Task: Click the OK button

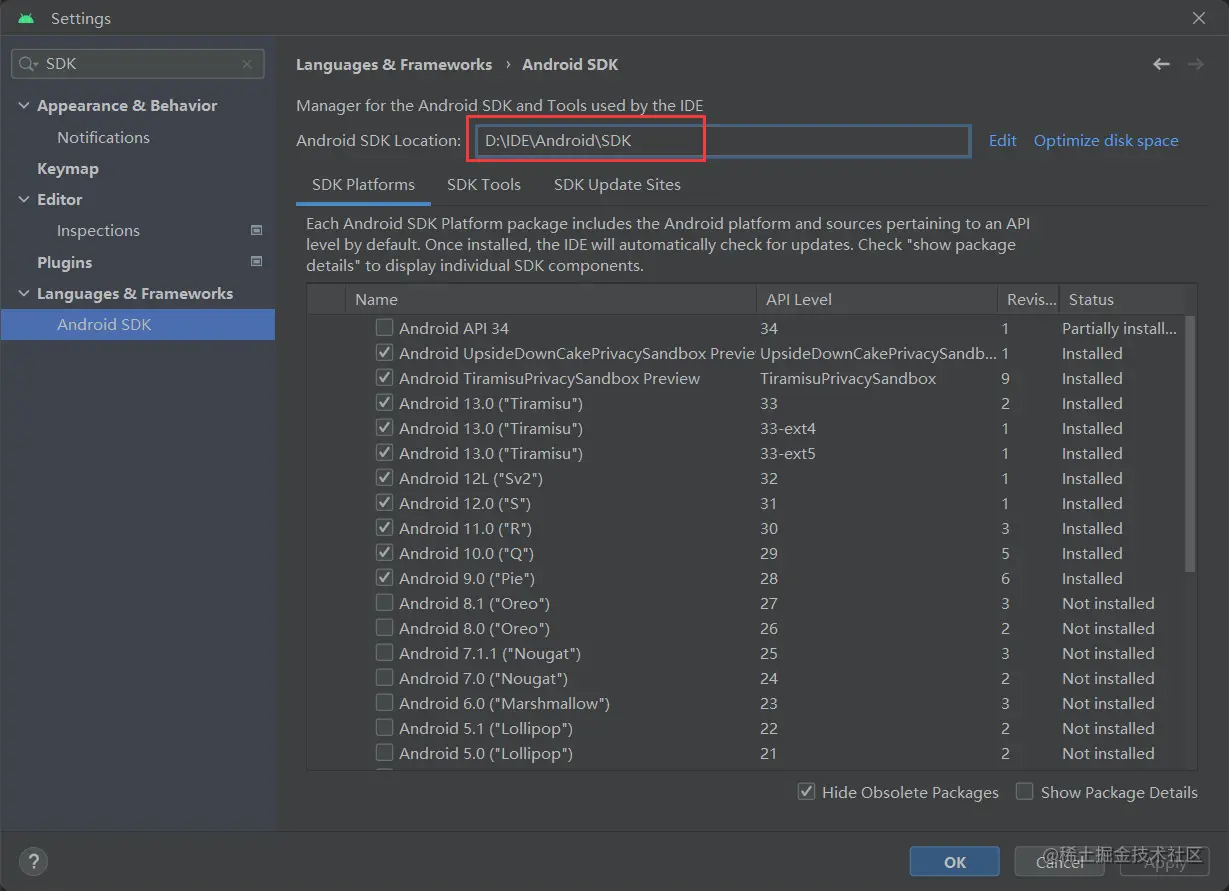Action: 955,862
